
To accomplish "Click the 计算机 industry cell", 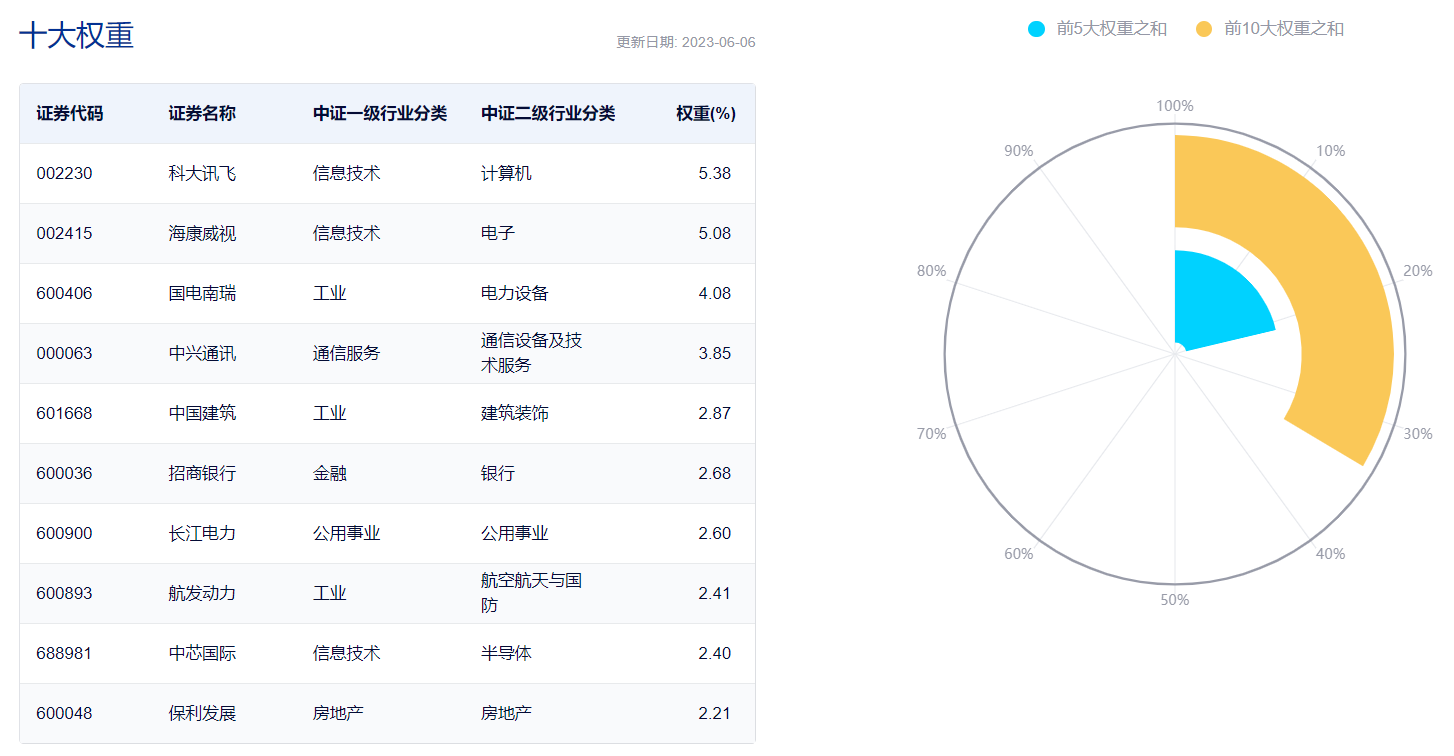I will [x=506, y=174].
